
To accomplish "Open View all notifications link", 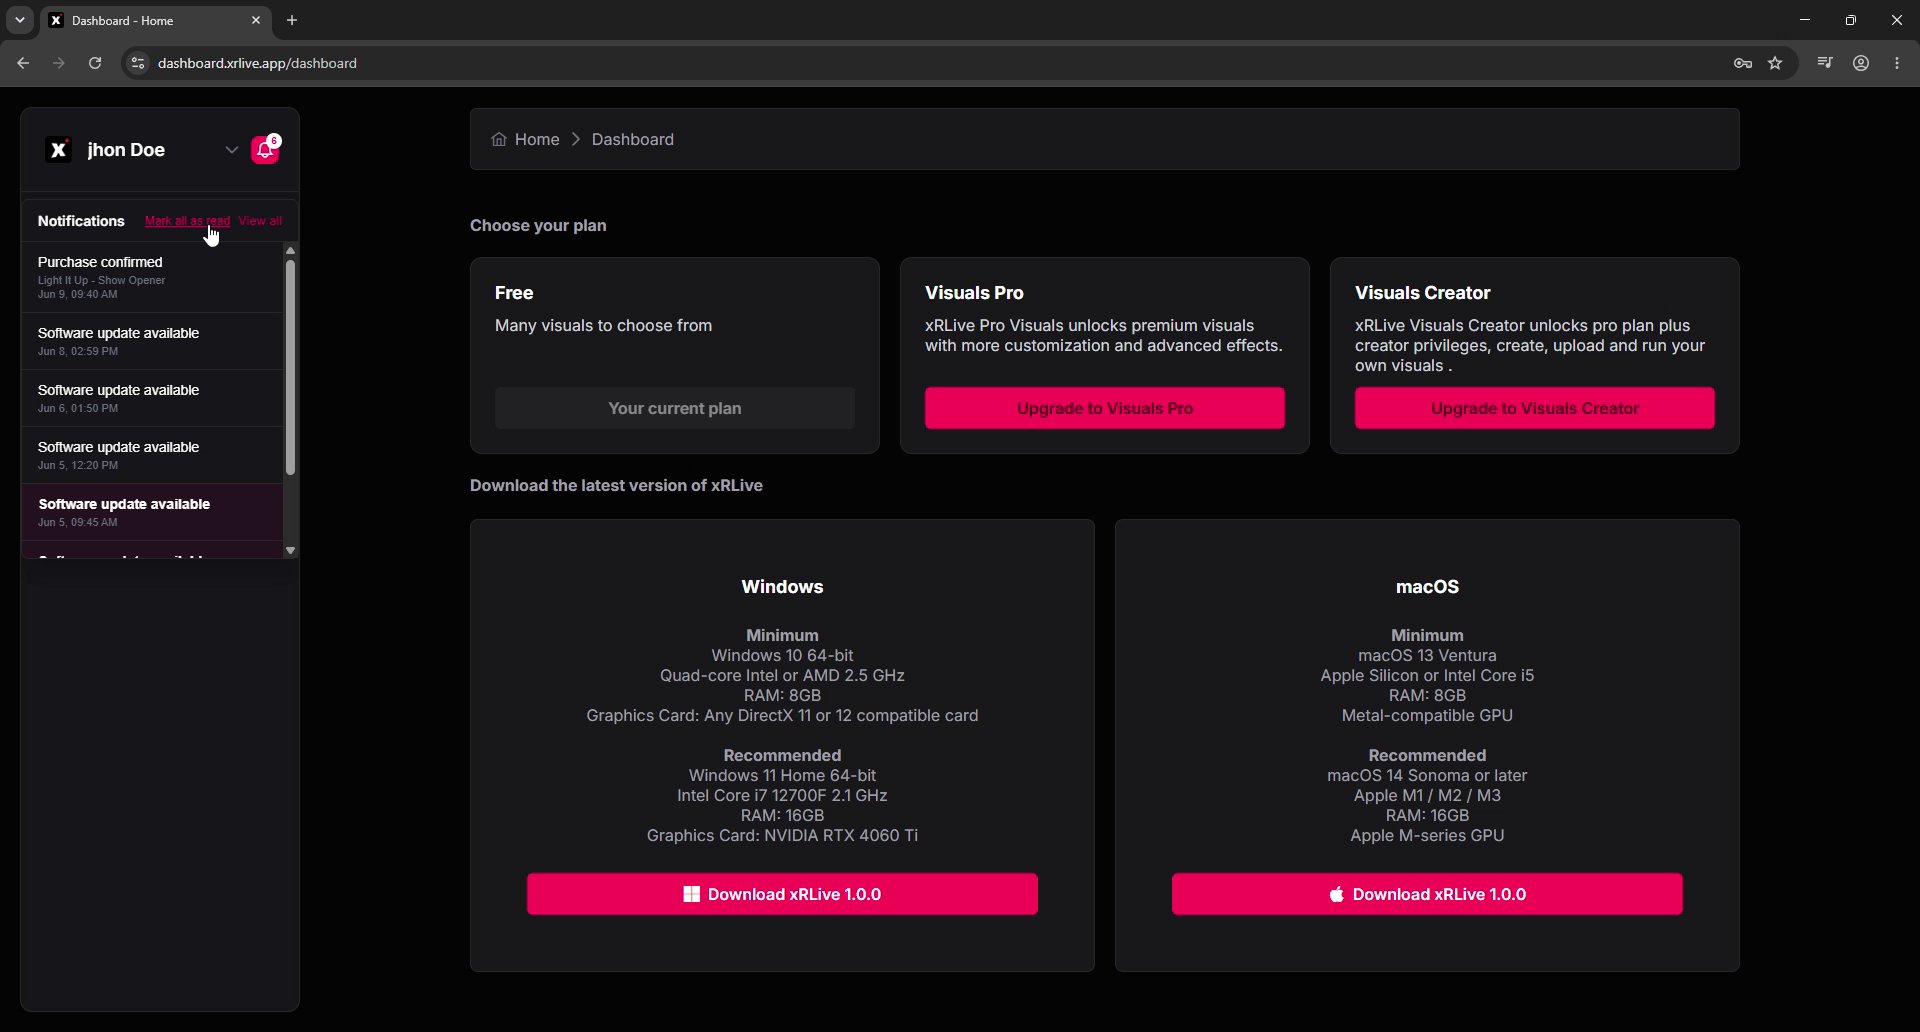I will tap(260, 221).
